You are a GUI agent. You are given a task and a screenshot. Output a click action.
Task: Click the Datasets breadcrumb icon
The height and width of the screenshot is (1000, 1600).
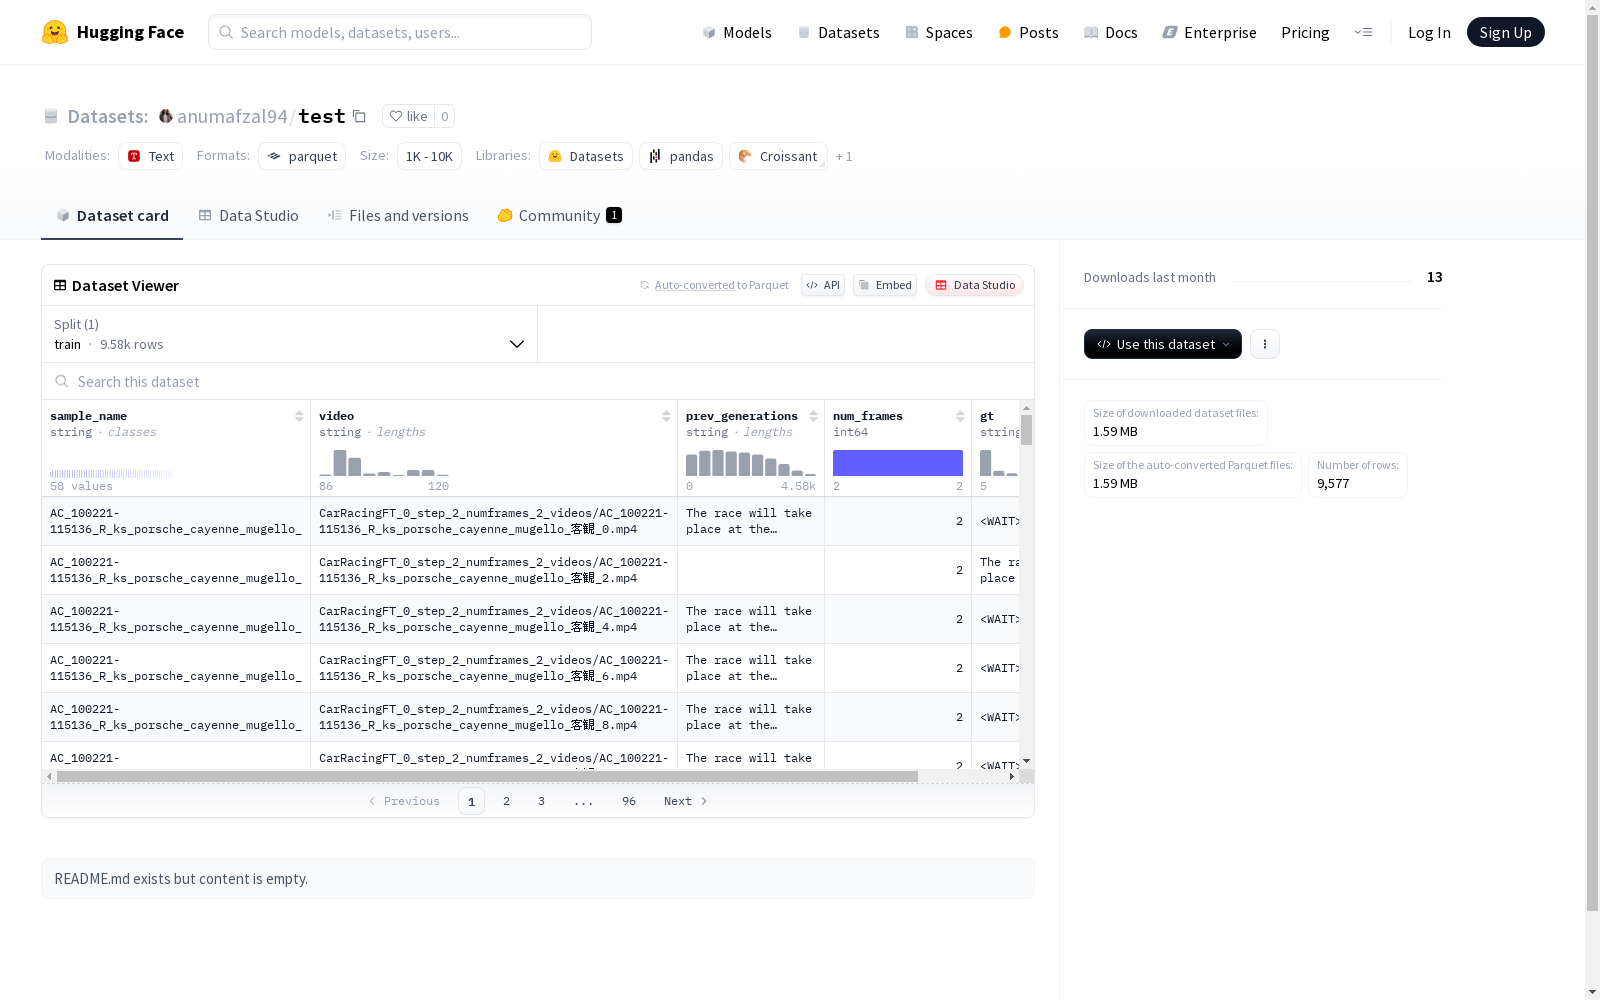coord(51,116)
